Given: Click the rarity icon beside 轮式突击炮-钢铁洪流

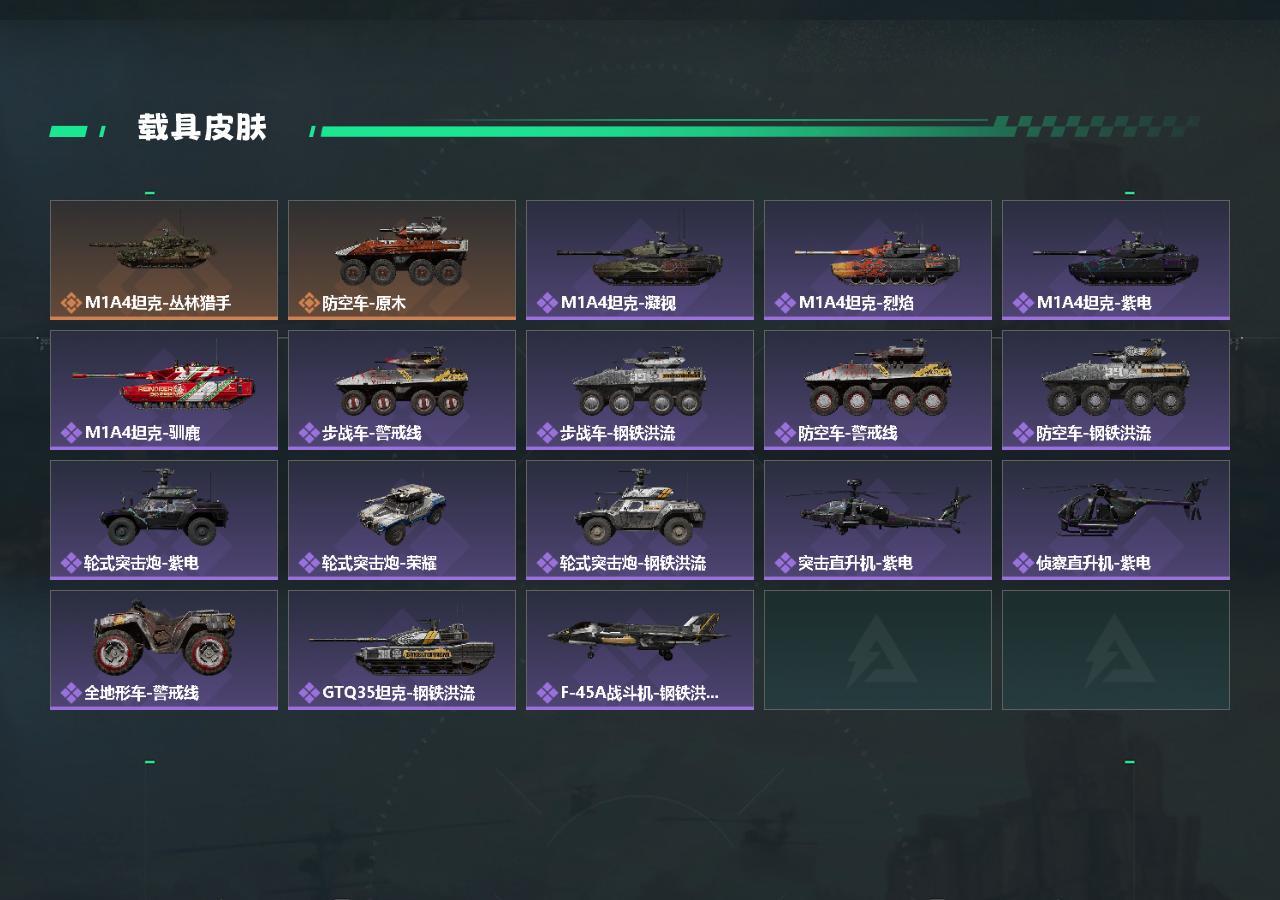Looking at the screenshot, I should click(547, 563).
